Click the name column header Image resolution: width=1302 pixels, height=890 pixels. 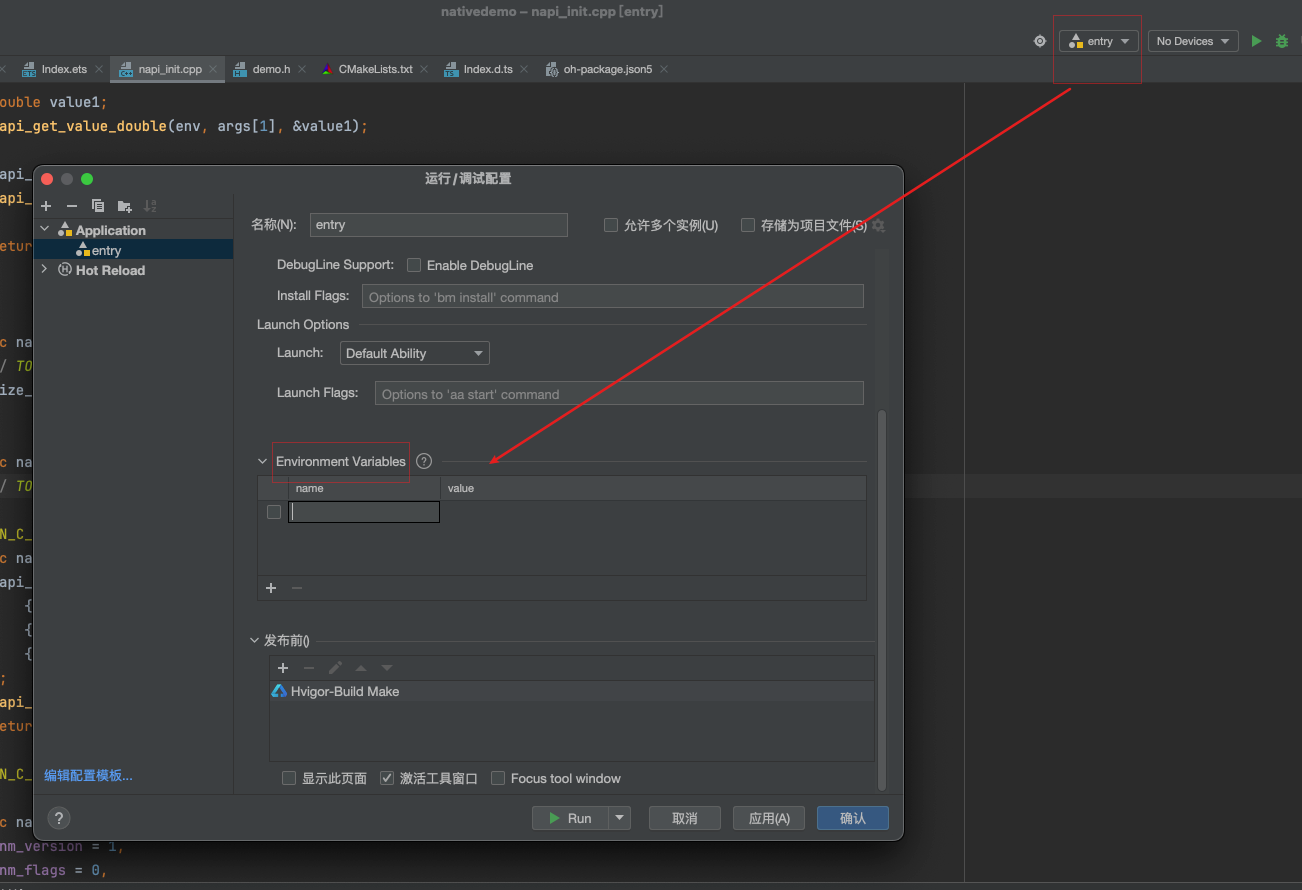[364, 488]
